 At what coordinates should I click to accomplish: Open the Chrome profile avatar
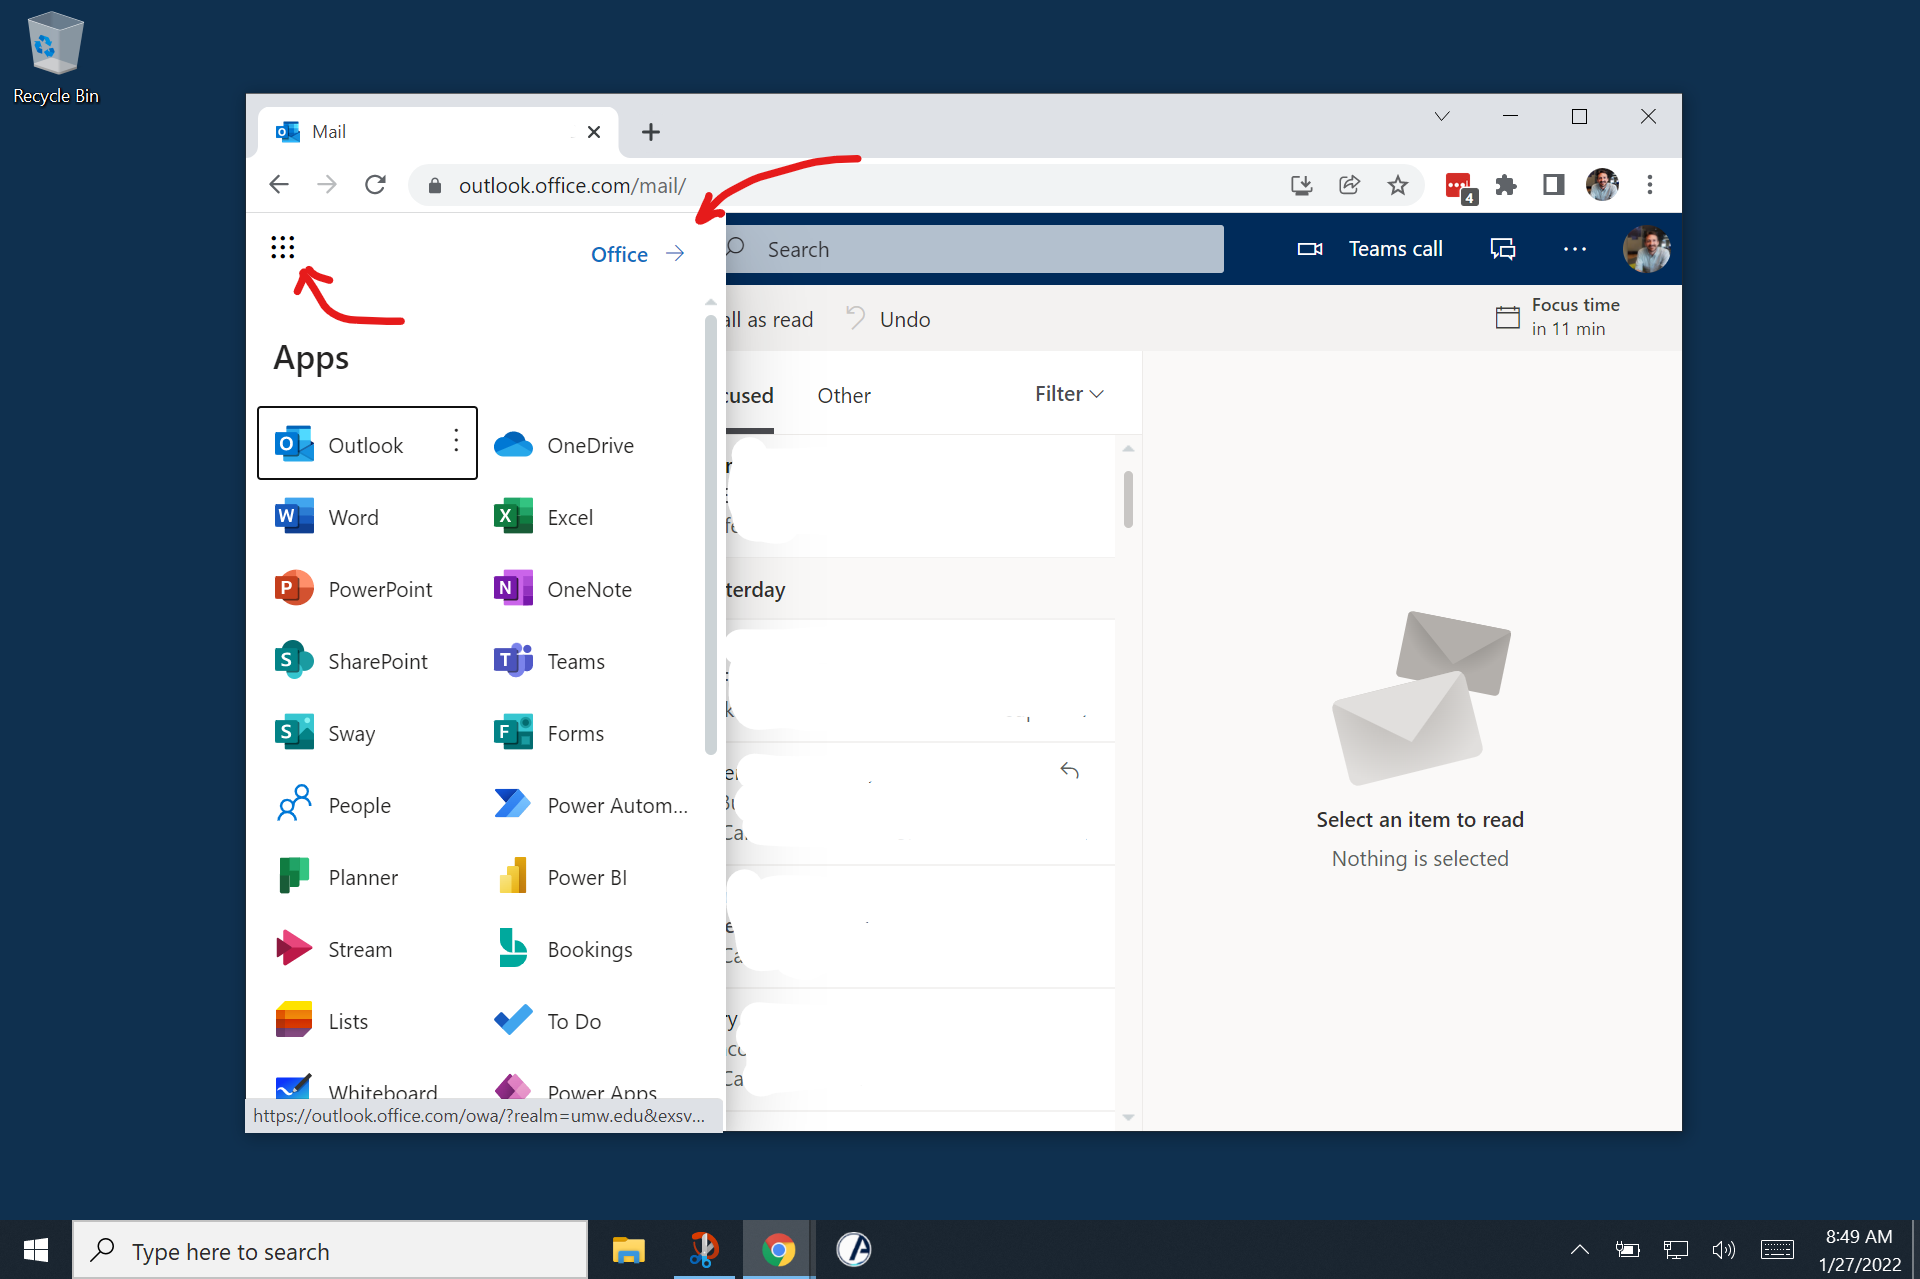coord(1602,185)
